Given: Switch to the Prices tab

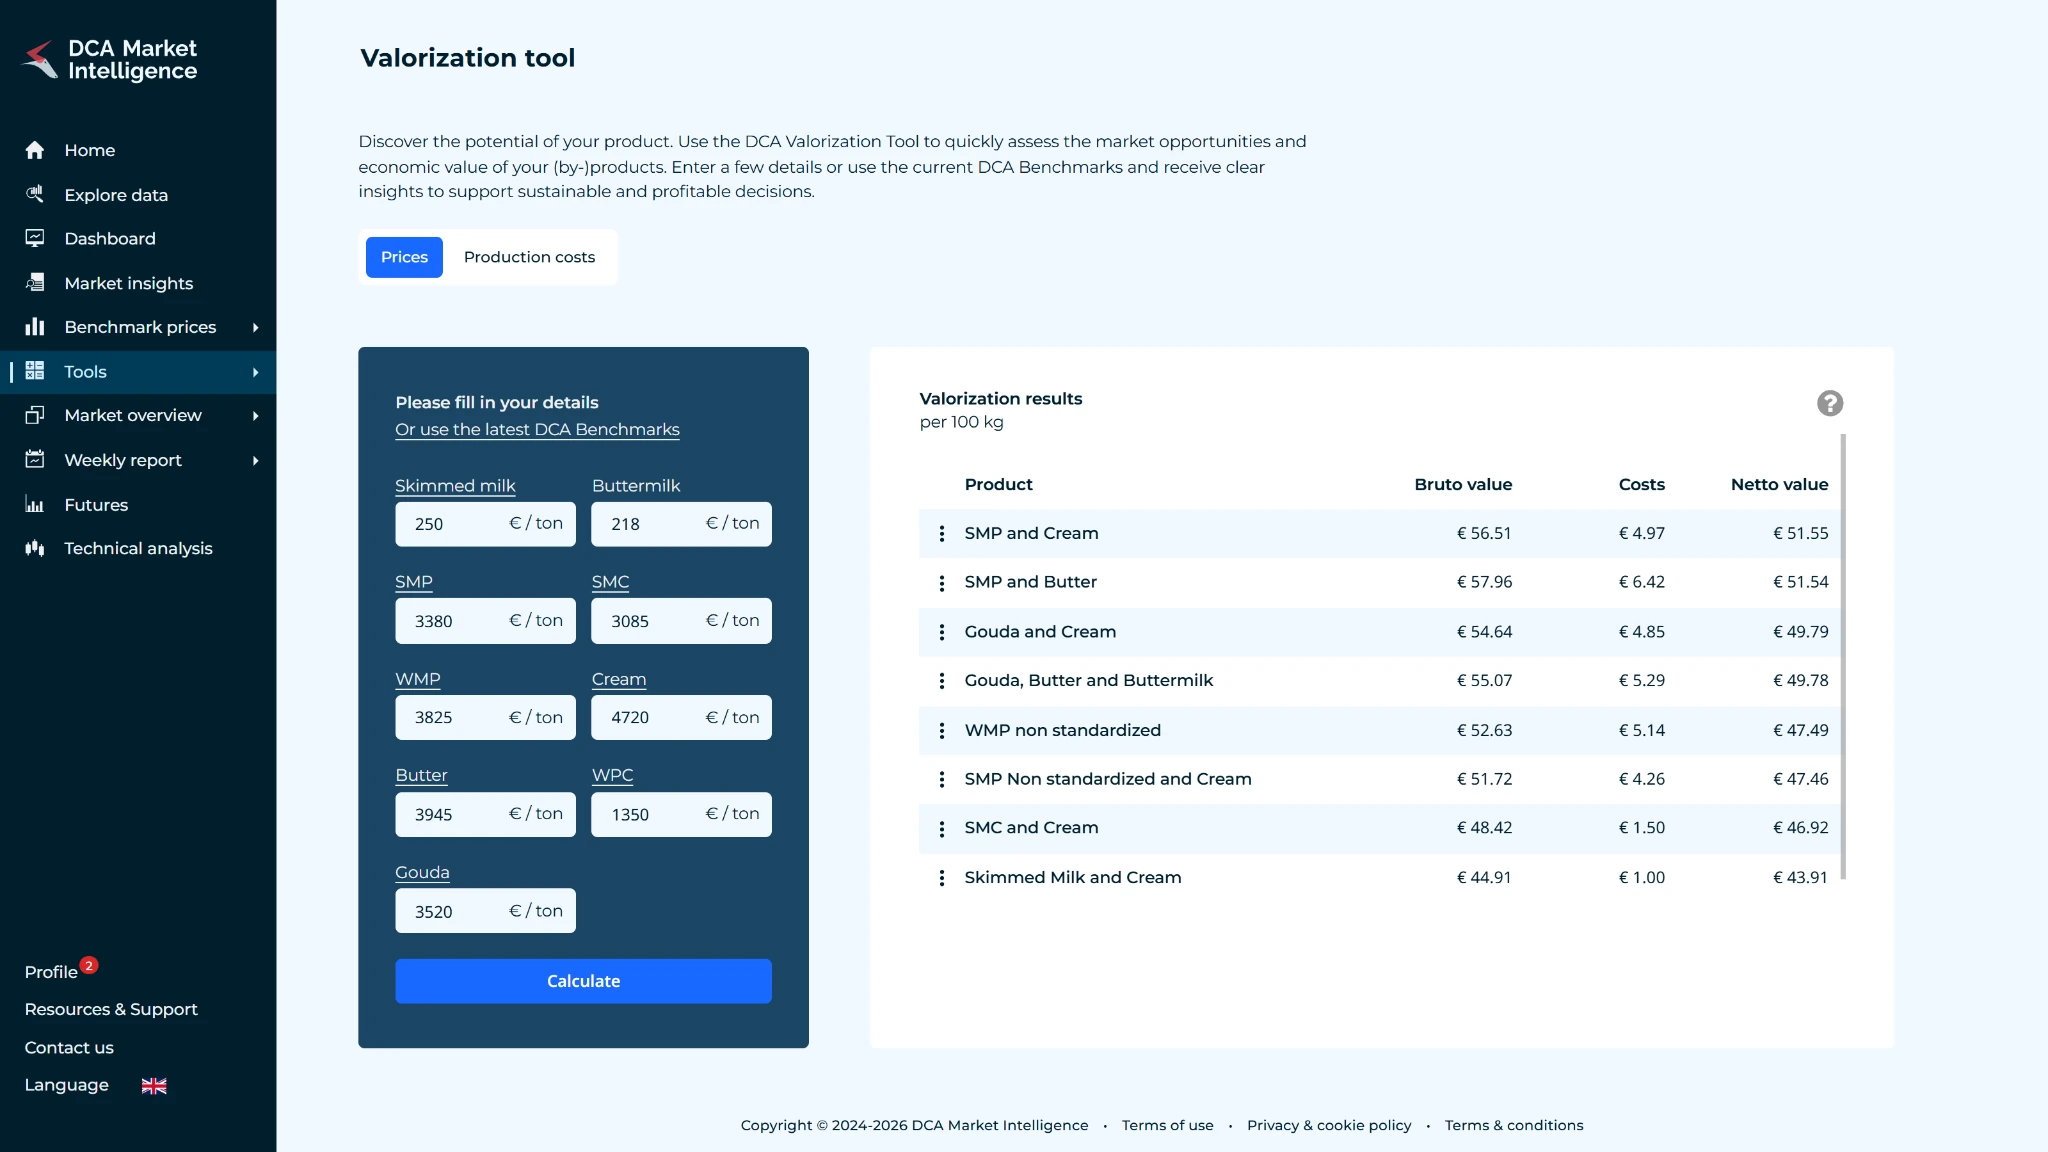Looking at the screenshot, I should tap(404, 257).
